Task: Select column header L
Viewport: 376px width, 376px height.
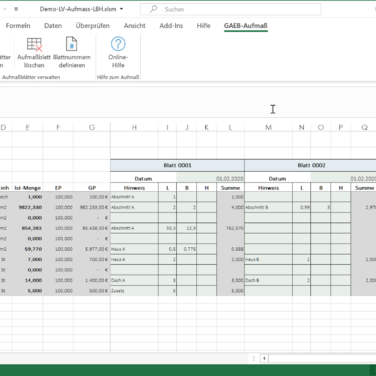Action: tap(230, 127)
